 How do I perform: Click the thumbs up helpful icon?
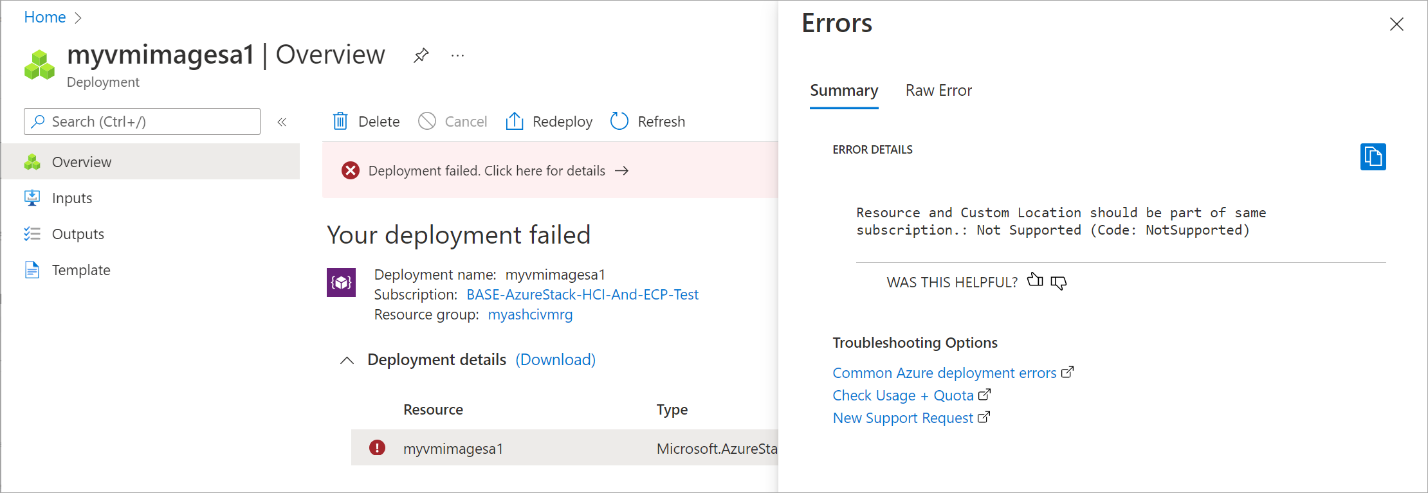coord(1035,281)
